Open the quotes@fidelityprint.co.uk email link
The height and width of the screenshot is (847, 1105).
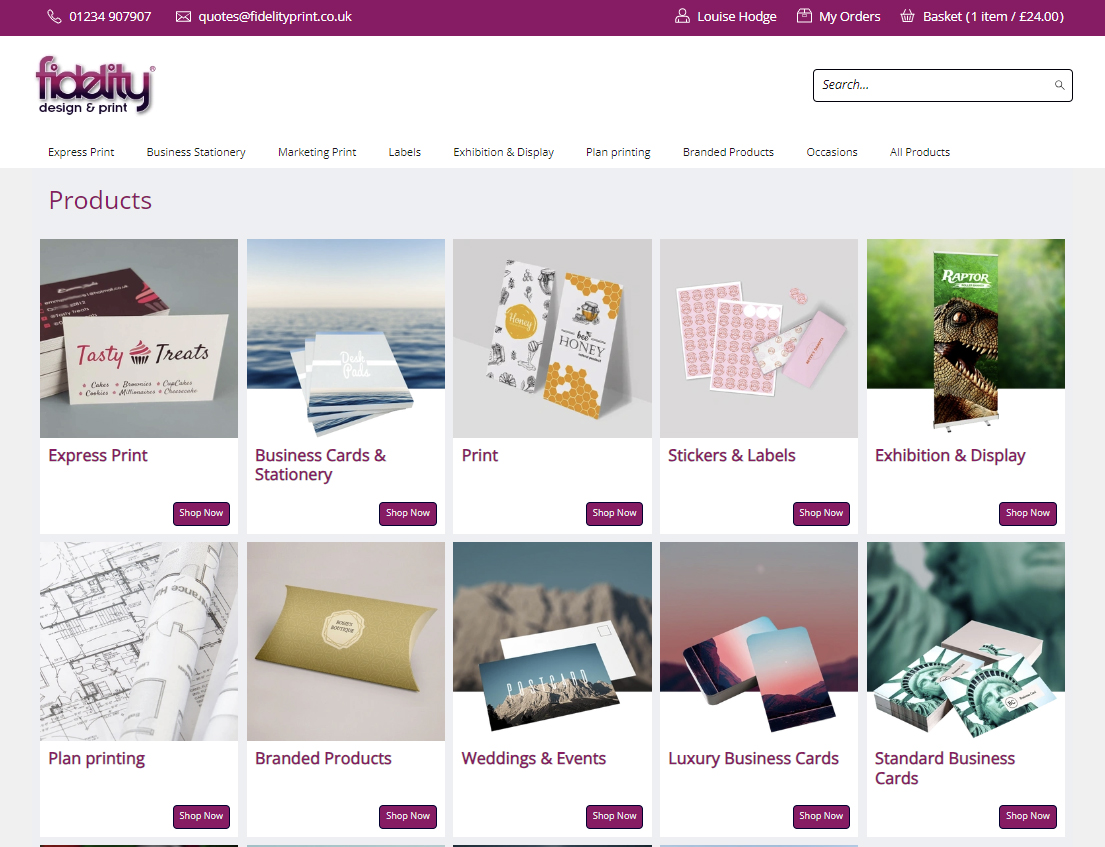(275, 16)
